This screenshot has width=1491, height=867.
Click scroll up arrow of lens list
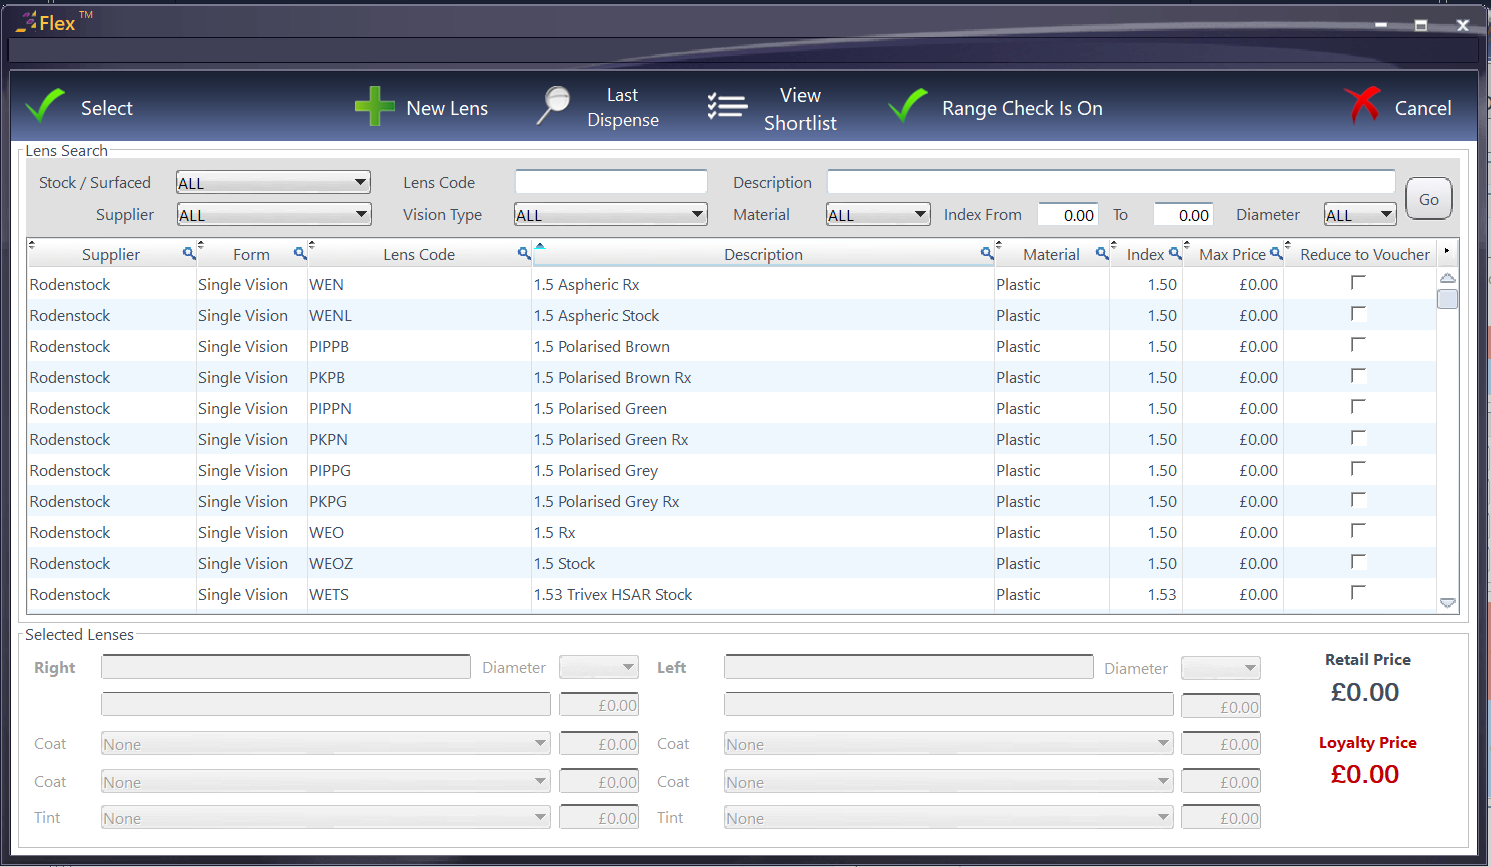1447,278
